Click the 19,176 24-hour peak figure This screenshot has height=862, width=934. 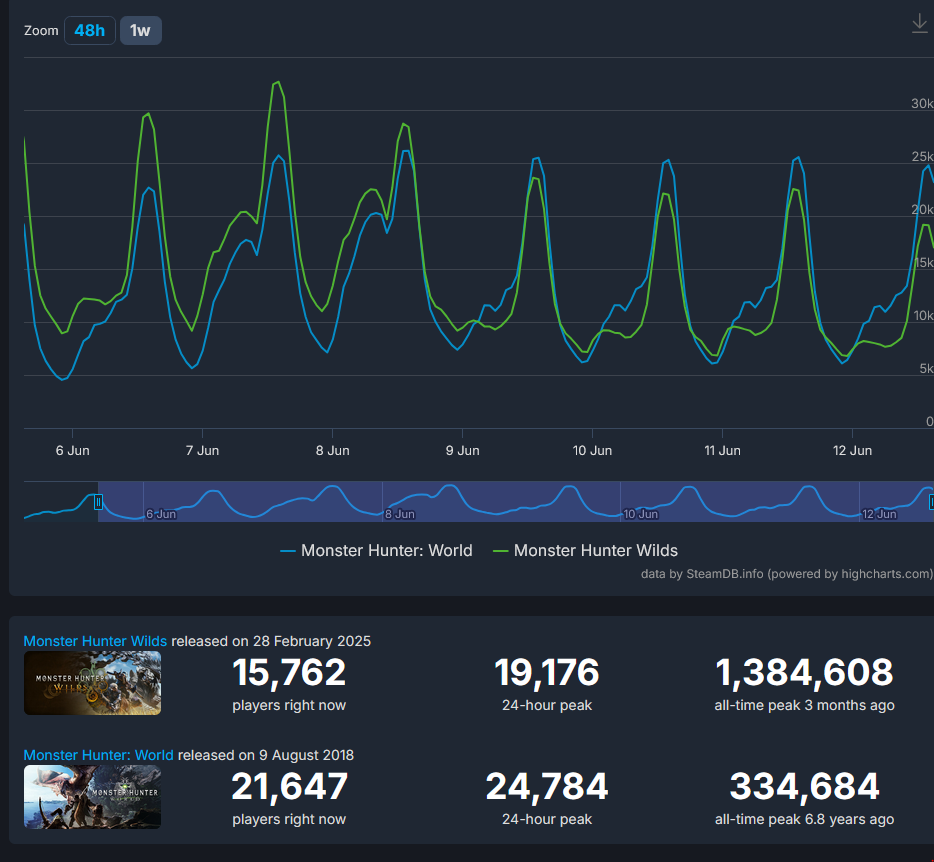pyautogui.click(x=547, y=673)
